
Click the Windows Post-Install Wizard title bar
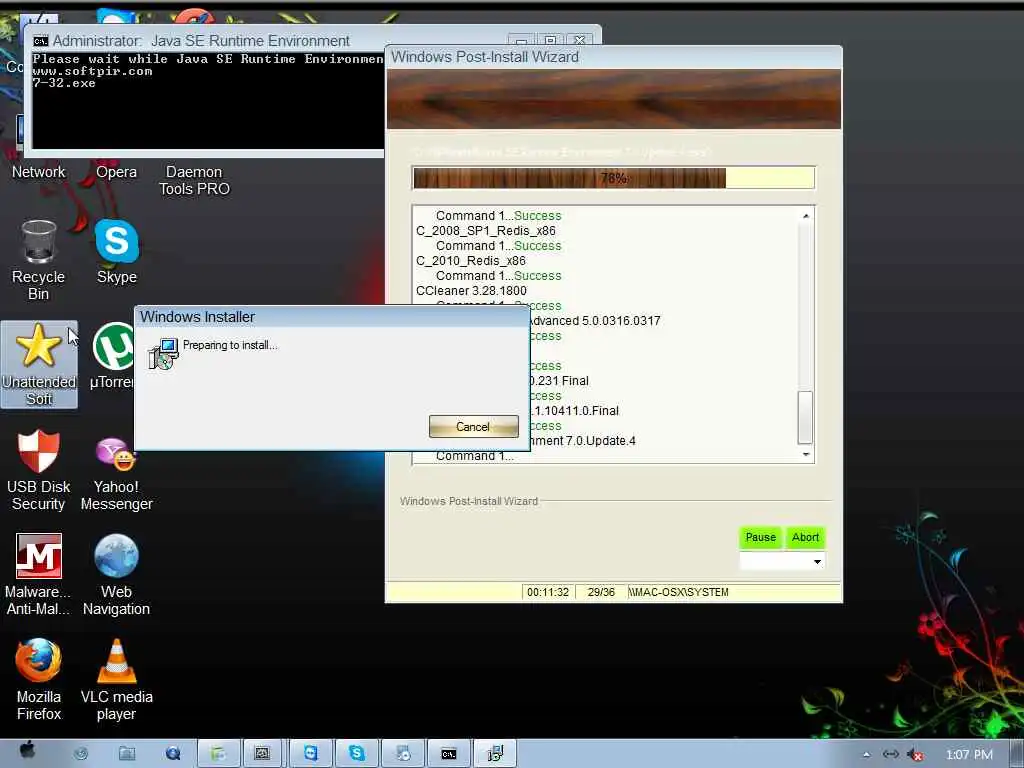[613, 57]
